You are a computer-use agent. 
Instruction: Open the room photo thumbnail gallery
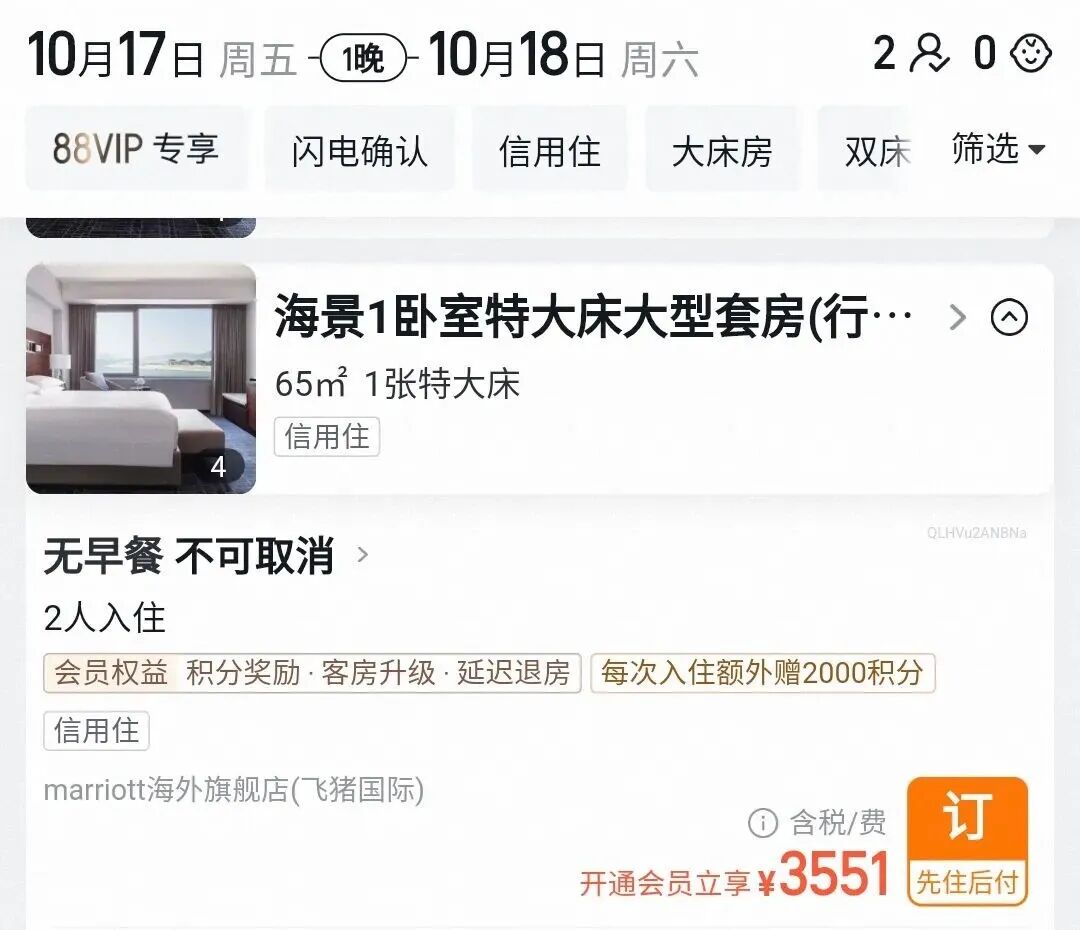141,378
